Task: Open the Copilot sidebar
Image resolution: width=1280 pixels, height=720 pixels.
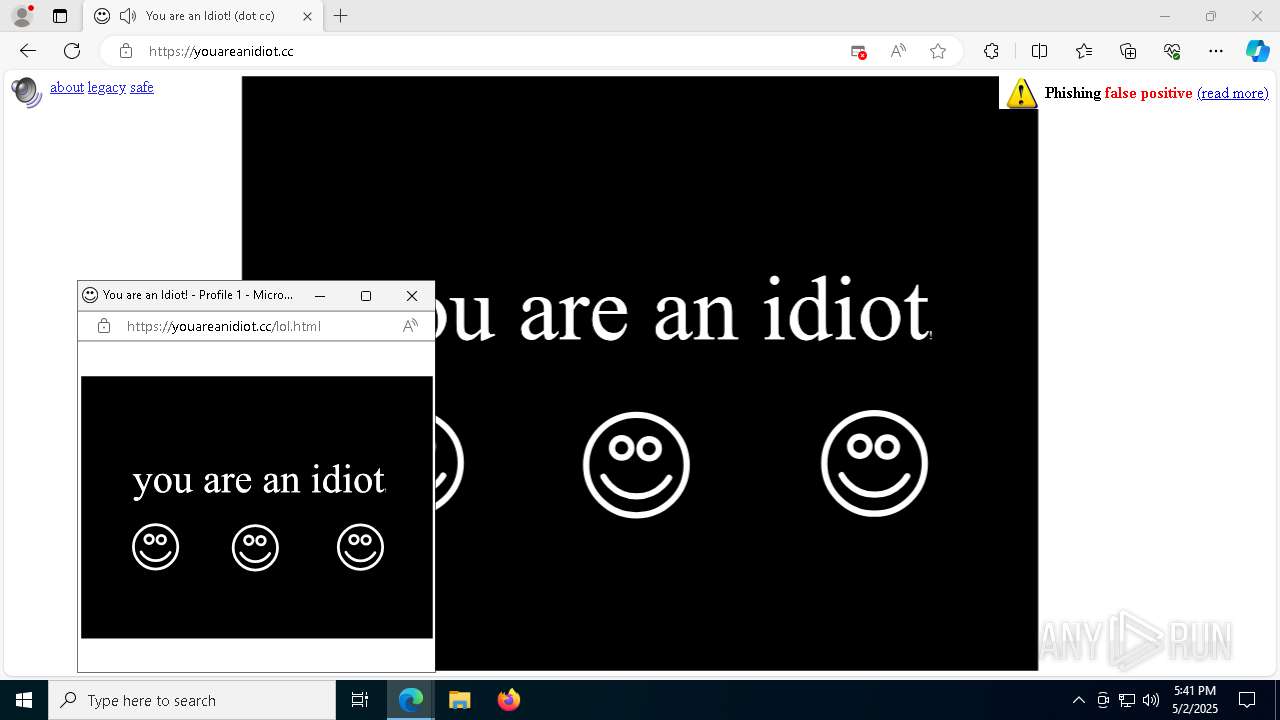Action: (x=1257, y=51)
